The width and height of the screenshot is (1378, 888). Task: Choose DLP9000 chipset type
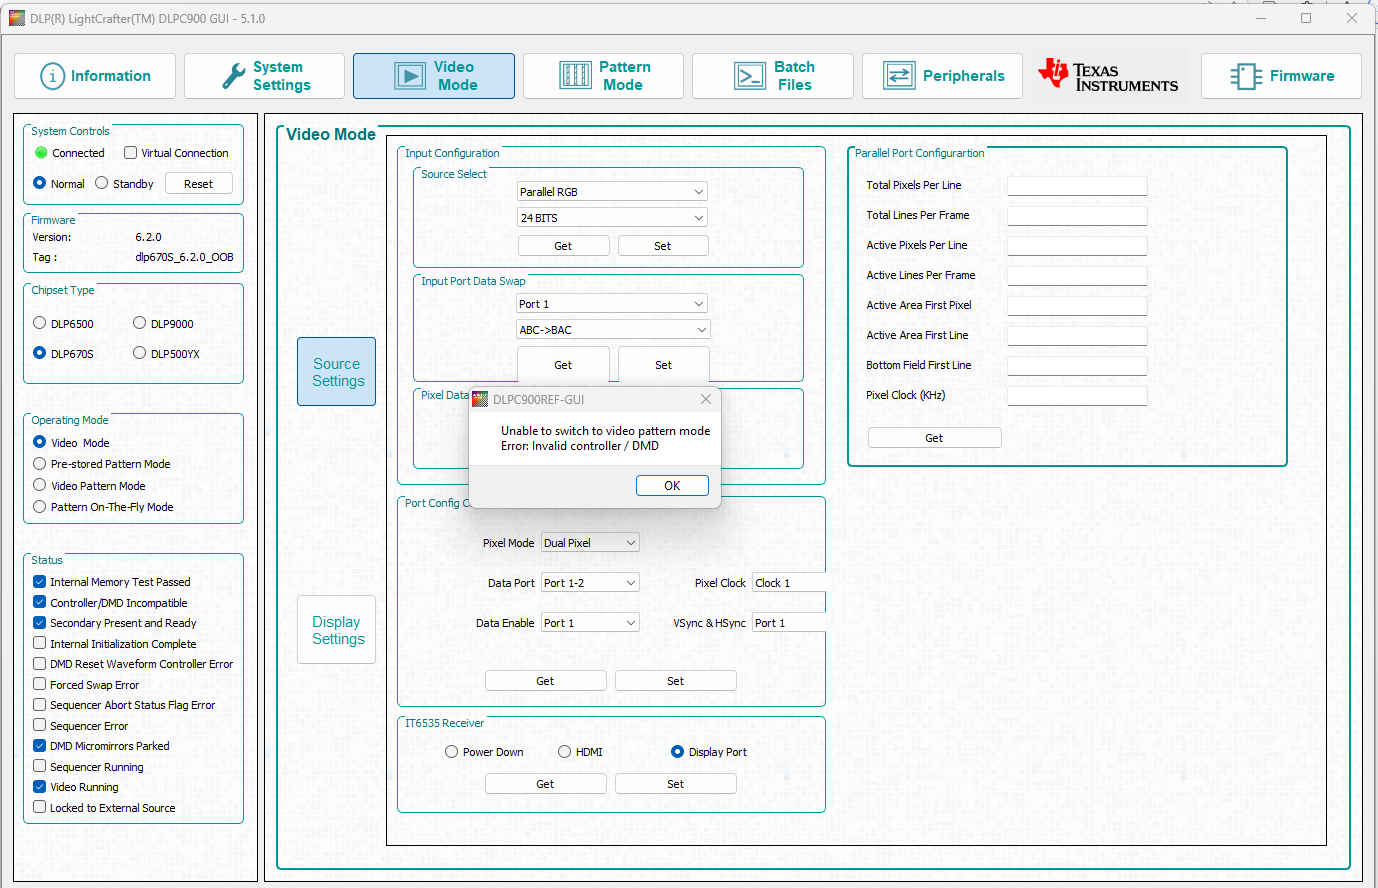[140, 323]
